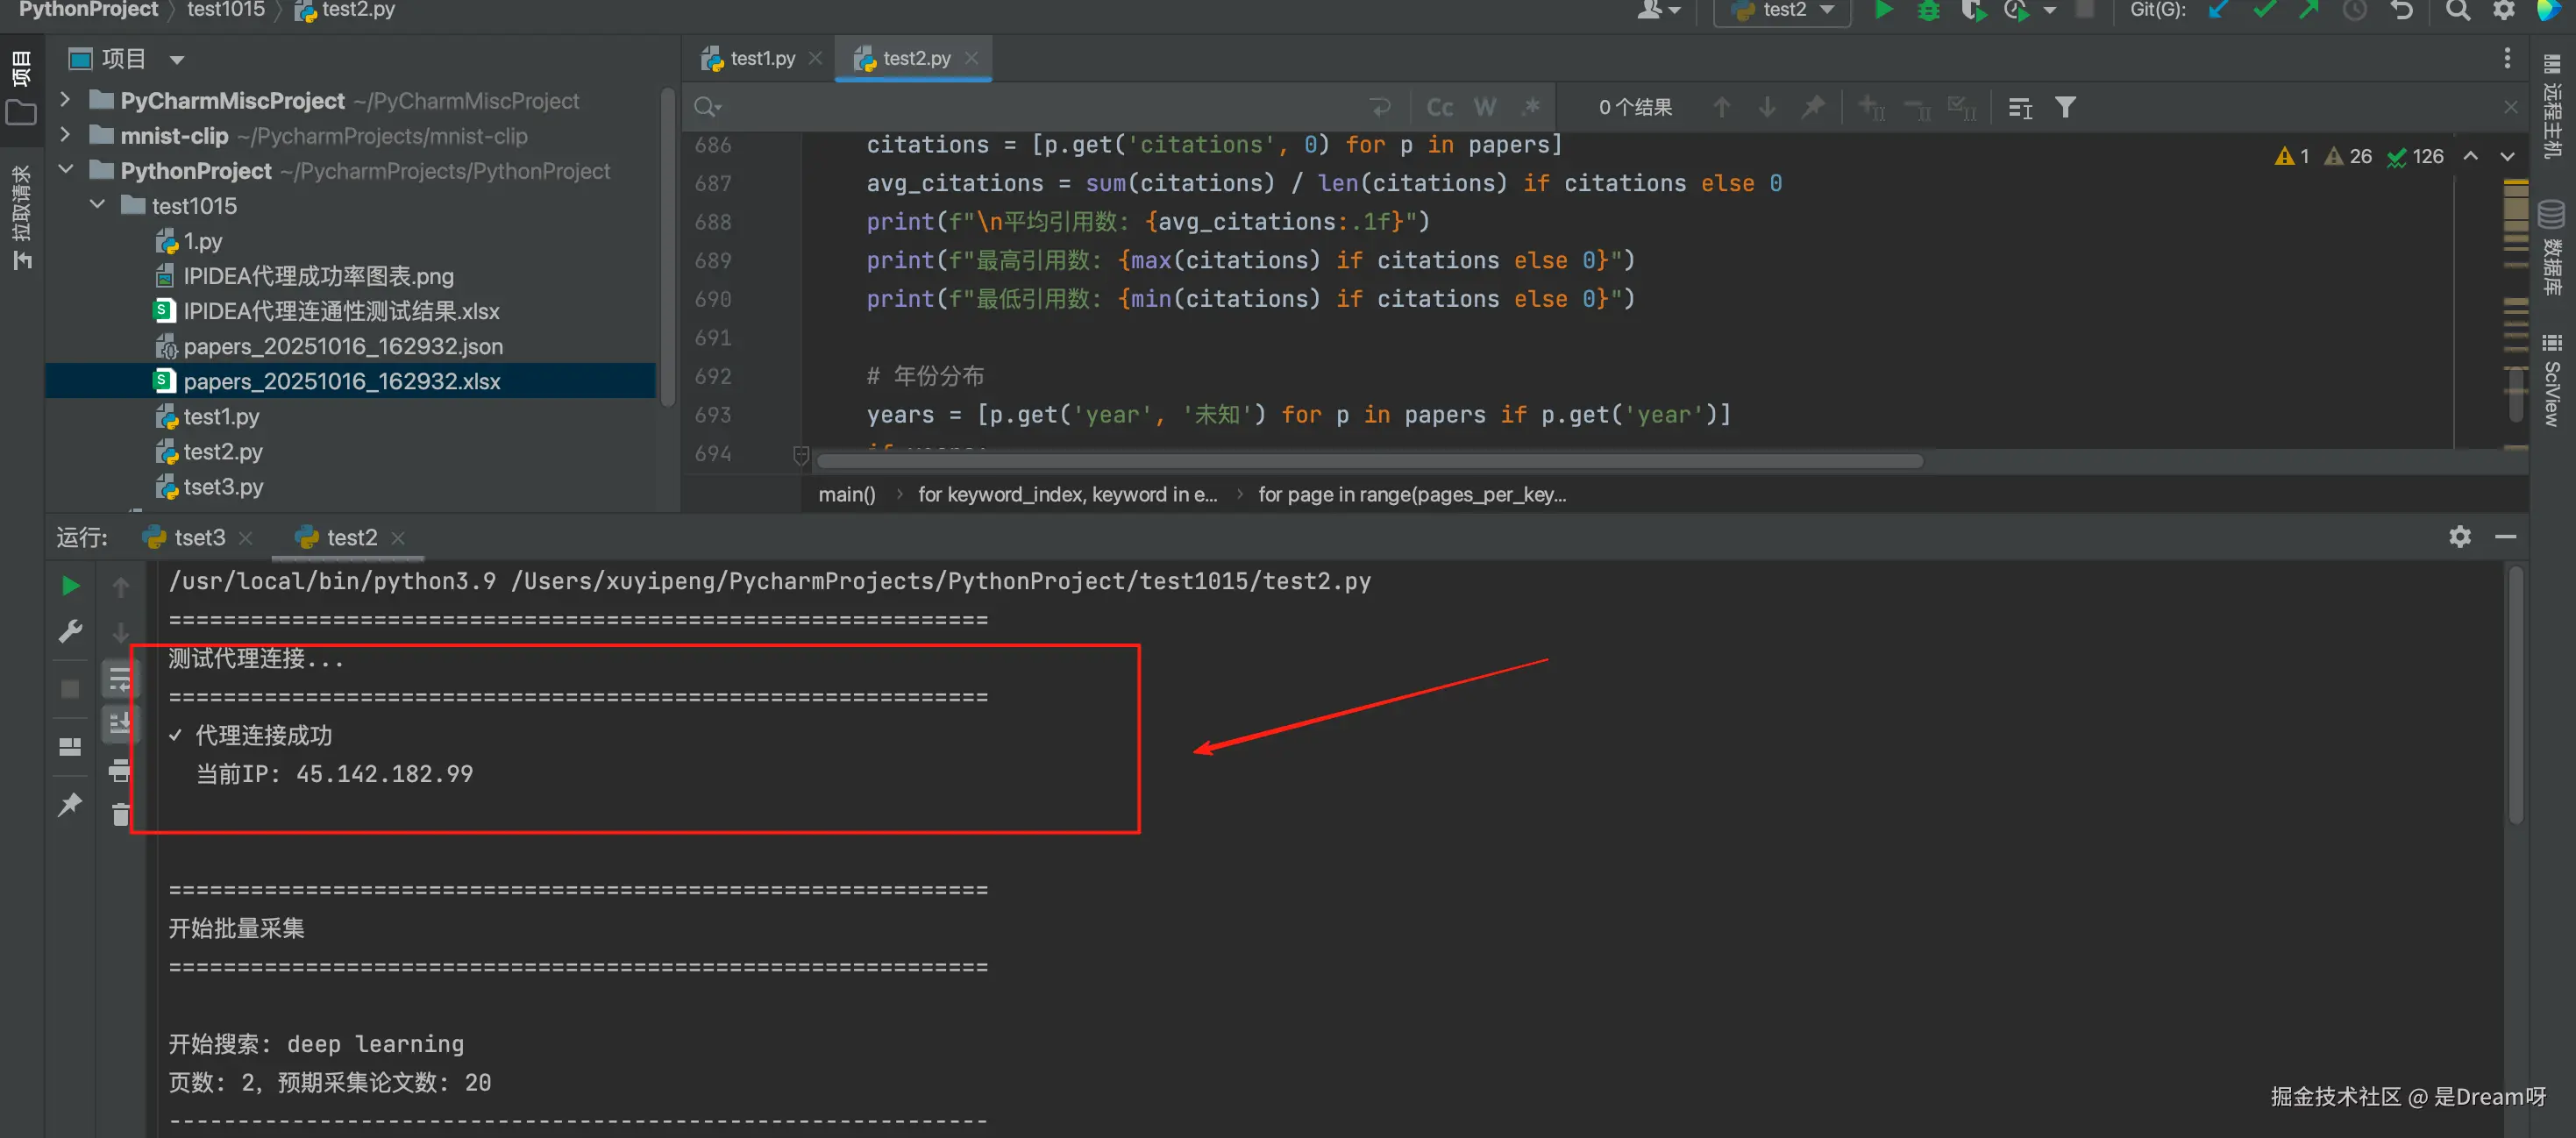The image size is (2576, 1138).
Task: Click the horizontal editor scrollbar
Action: click(1370, 461)
